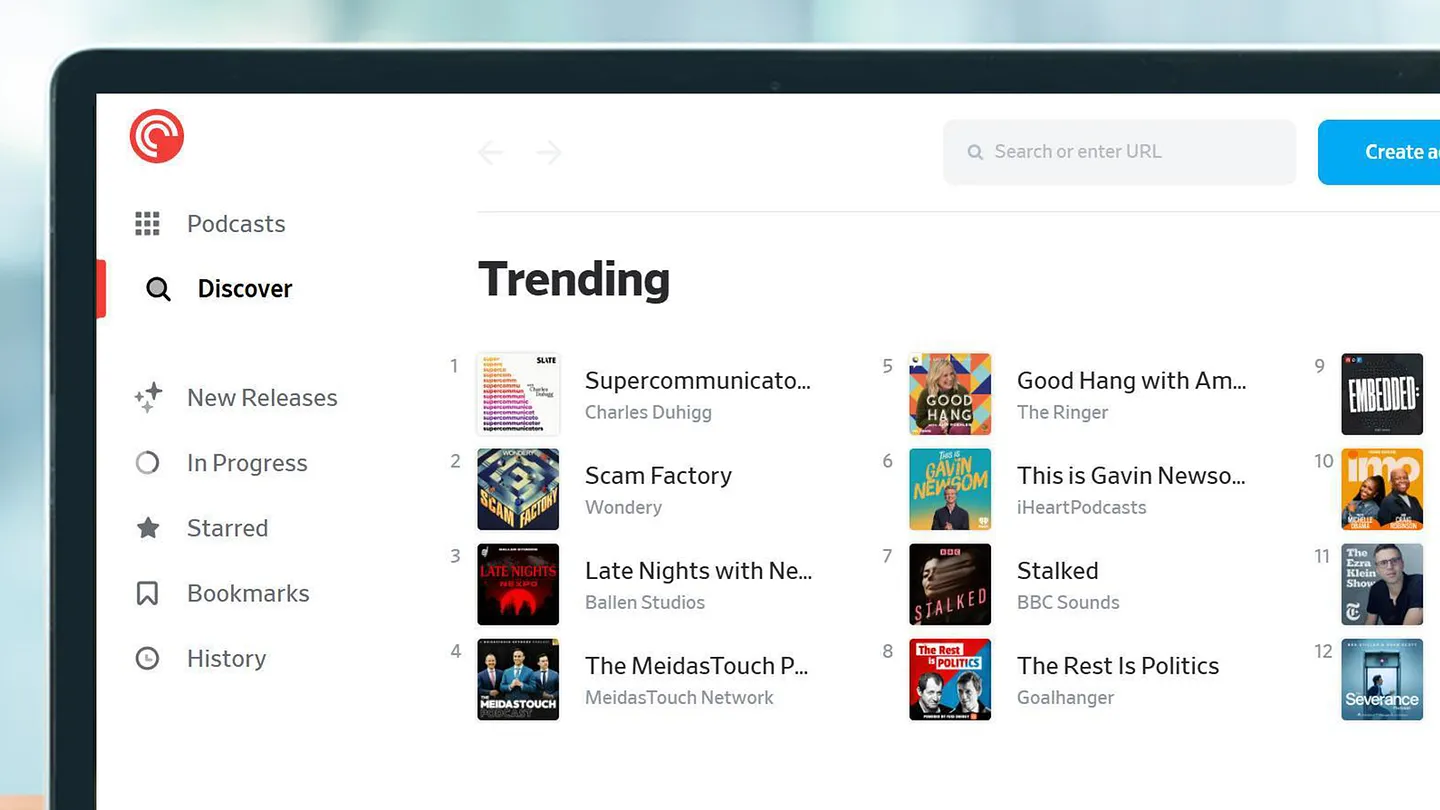Click the Supercommunicators podcast artwork
This screenshot has width=1440, height=810.
coord(518,394)
